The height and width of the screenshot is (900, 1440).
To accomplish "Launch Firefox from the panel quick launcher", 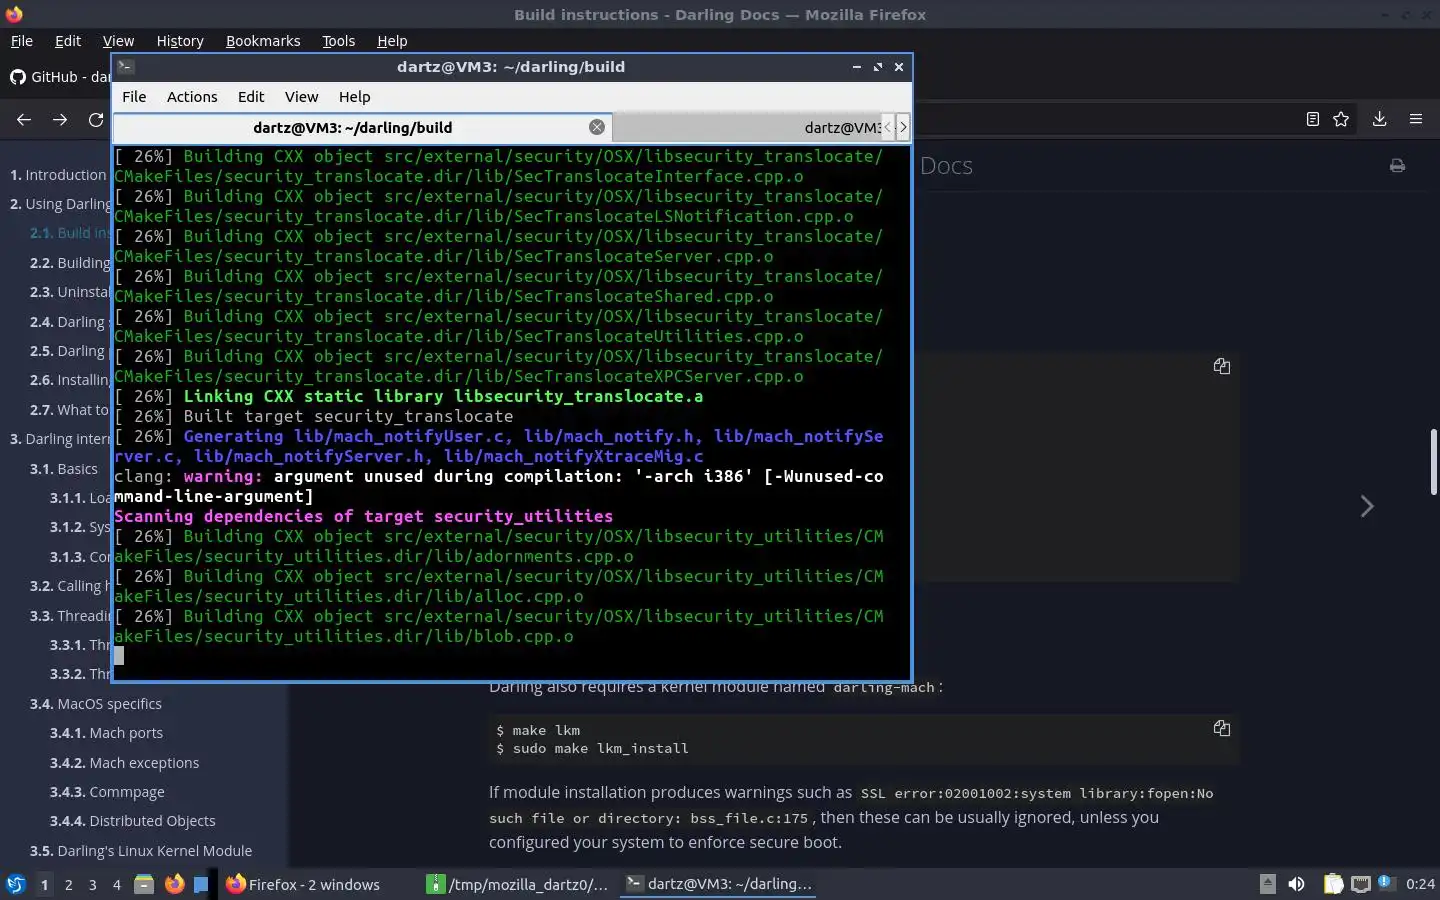I will click(x=174, y=884).
